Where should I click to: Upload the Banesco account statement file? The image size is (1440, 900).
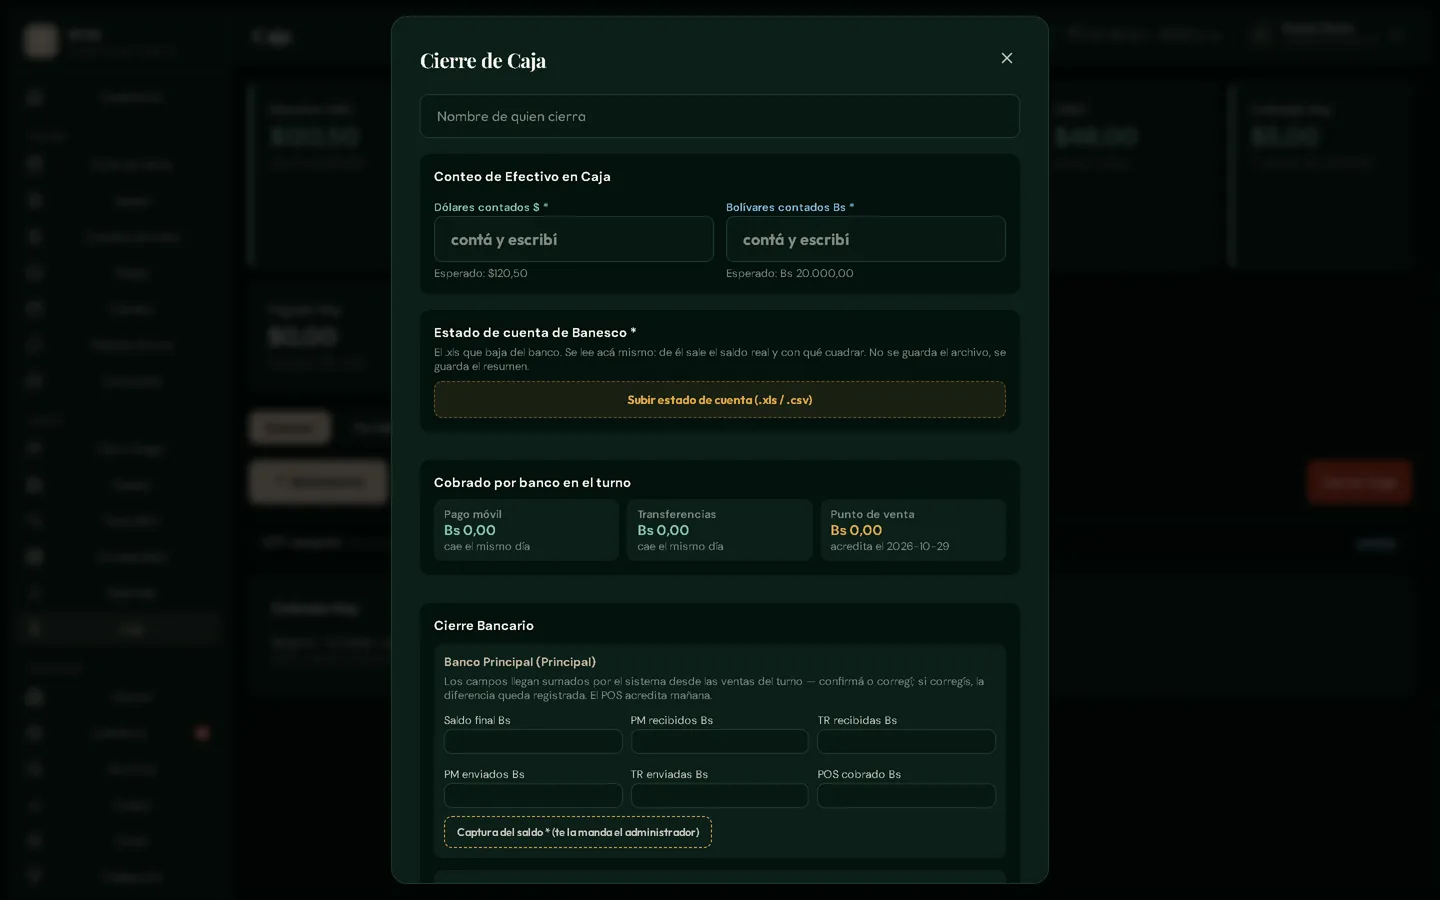pyautogui.click(x=720, y=400)
